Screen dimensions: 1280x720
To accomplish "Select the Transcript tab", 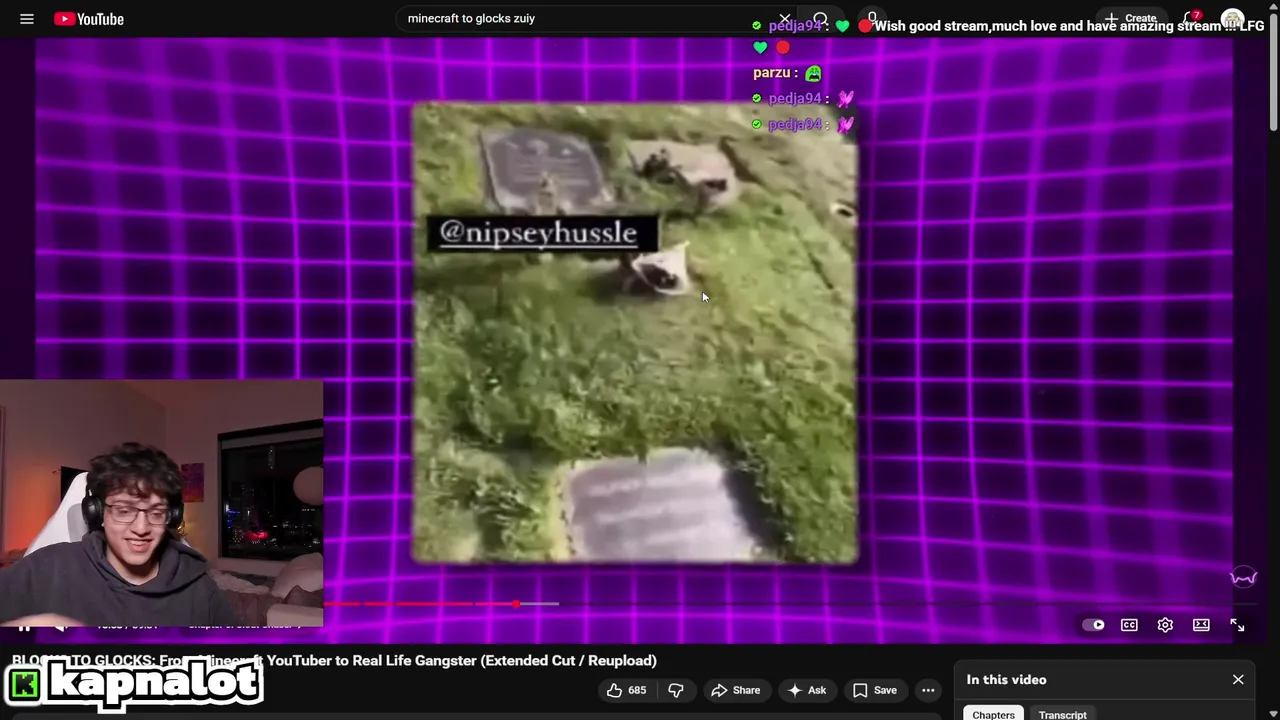I will 1062,714.
